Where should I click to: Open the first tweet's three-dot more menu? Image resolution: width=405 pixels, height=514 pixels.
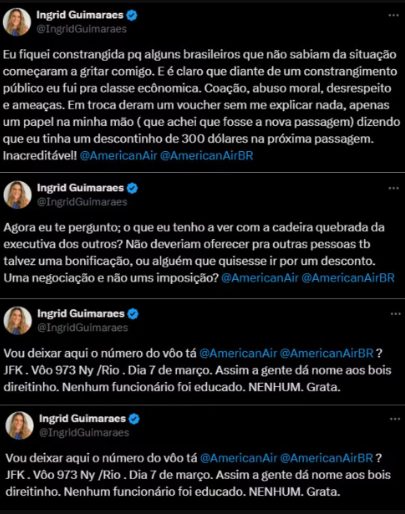(394, 15)
